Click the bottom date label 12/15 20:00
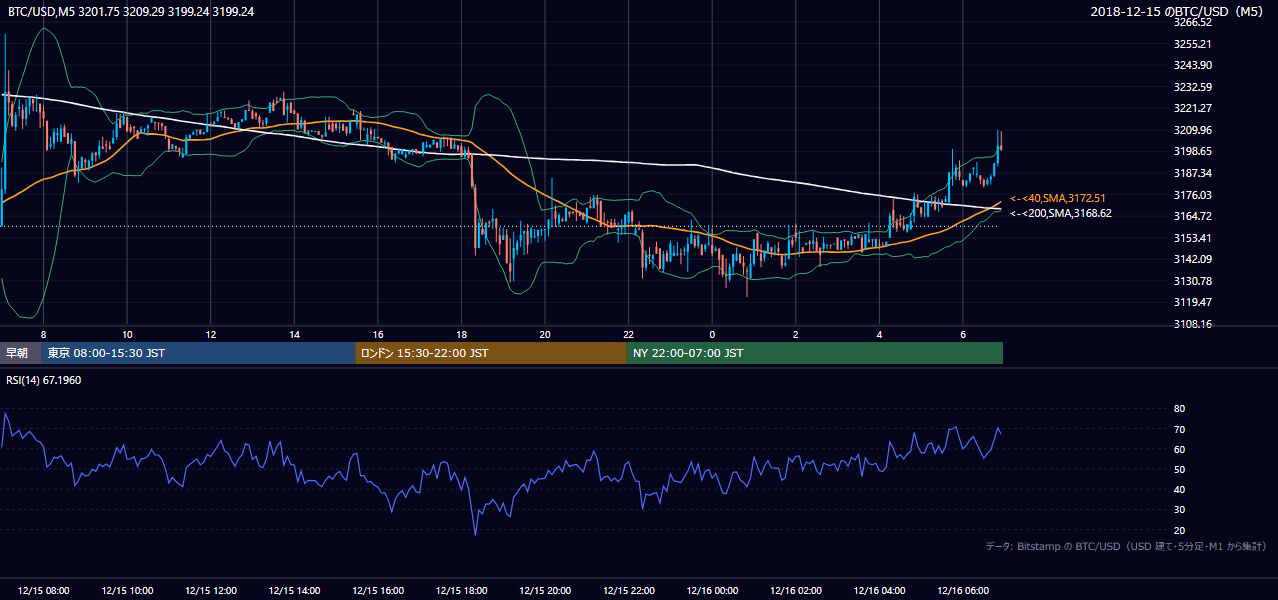Screen dimensions: 1278x600 [545, 591]
